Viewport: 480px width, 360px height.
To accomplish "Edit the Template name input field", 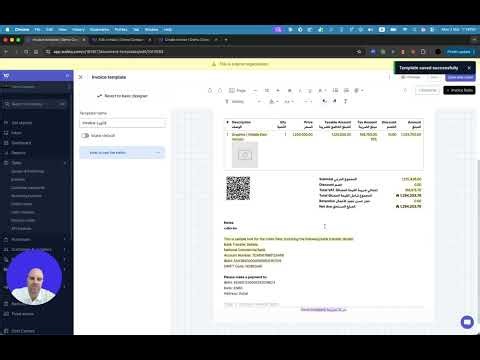I will (122, 123).
